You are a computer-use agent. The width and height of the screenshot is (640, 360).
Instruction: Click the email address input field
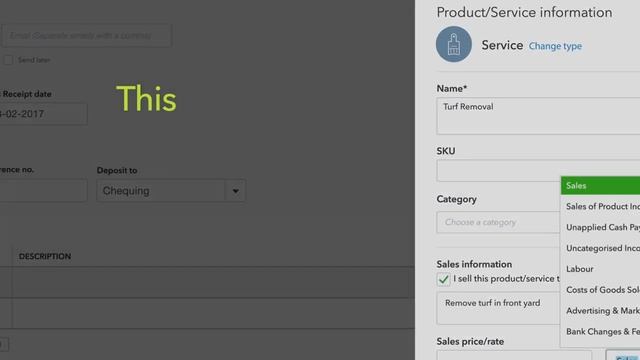tap(87, 36)
